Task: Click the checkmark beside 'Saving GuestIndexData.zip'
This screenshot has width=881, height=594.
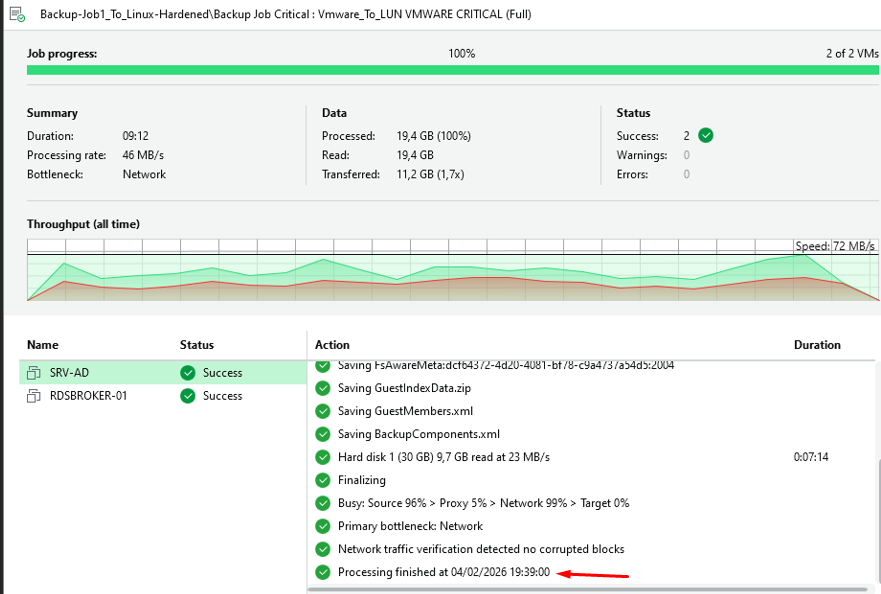Action: click(x=322, y=388)
